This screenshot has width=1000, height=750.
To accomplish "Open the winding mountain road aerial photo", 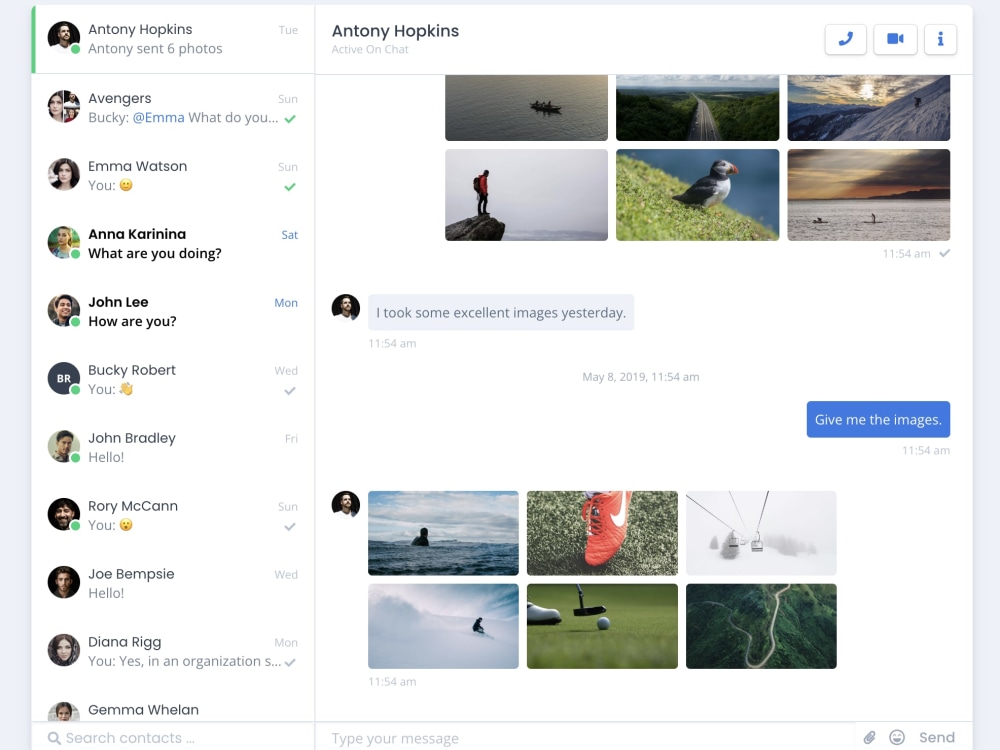I will click(x=761, y=626).
